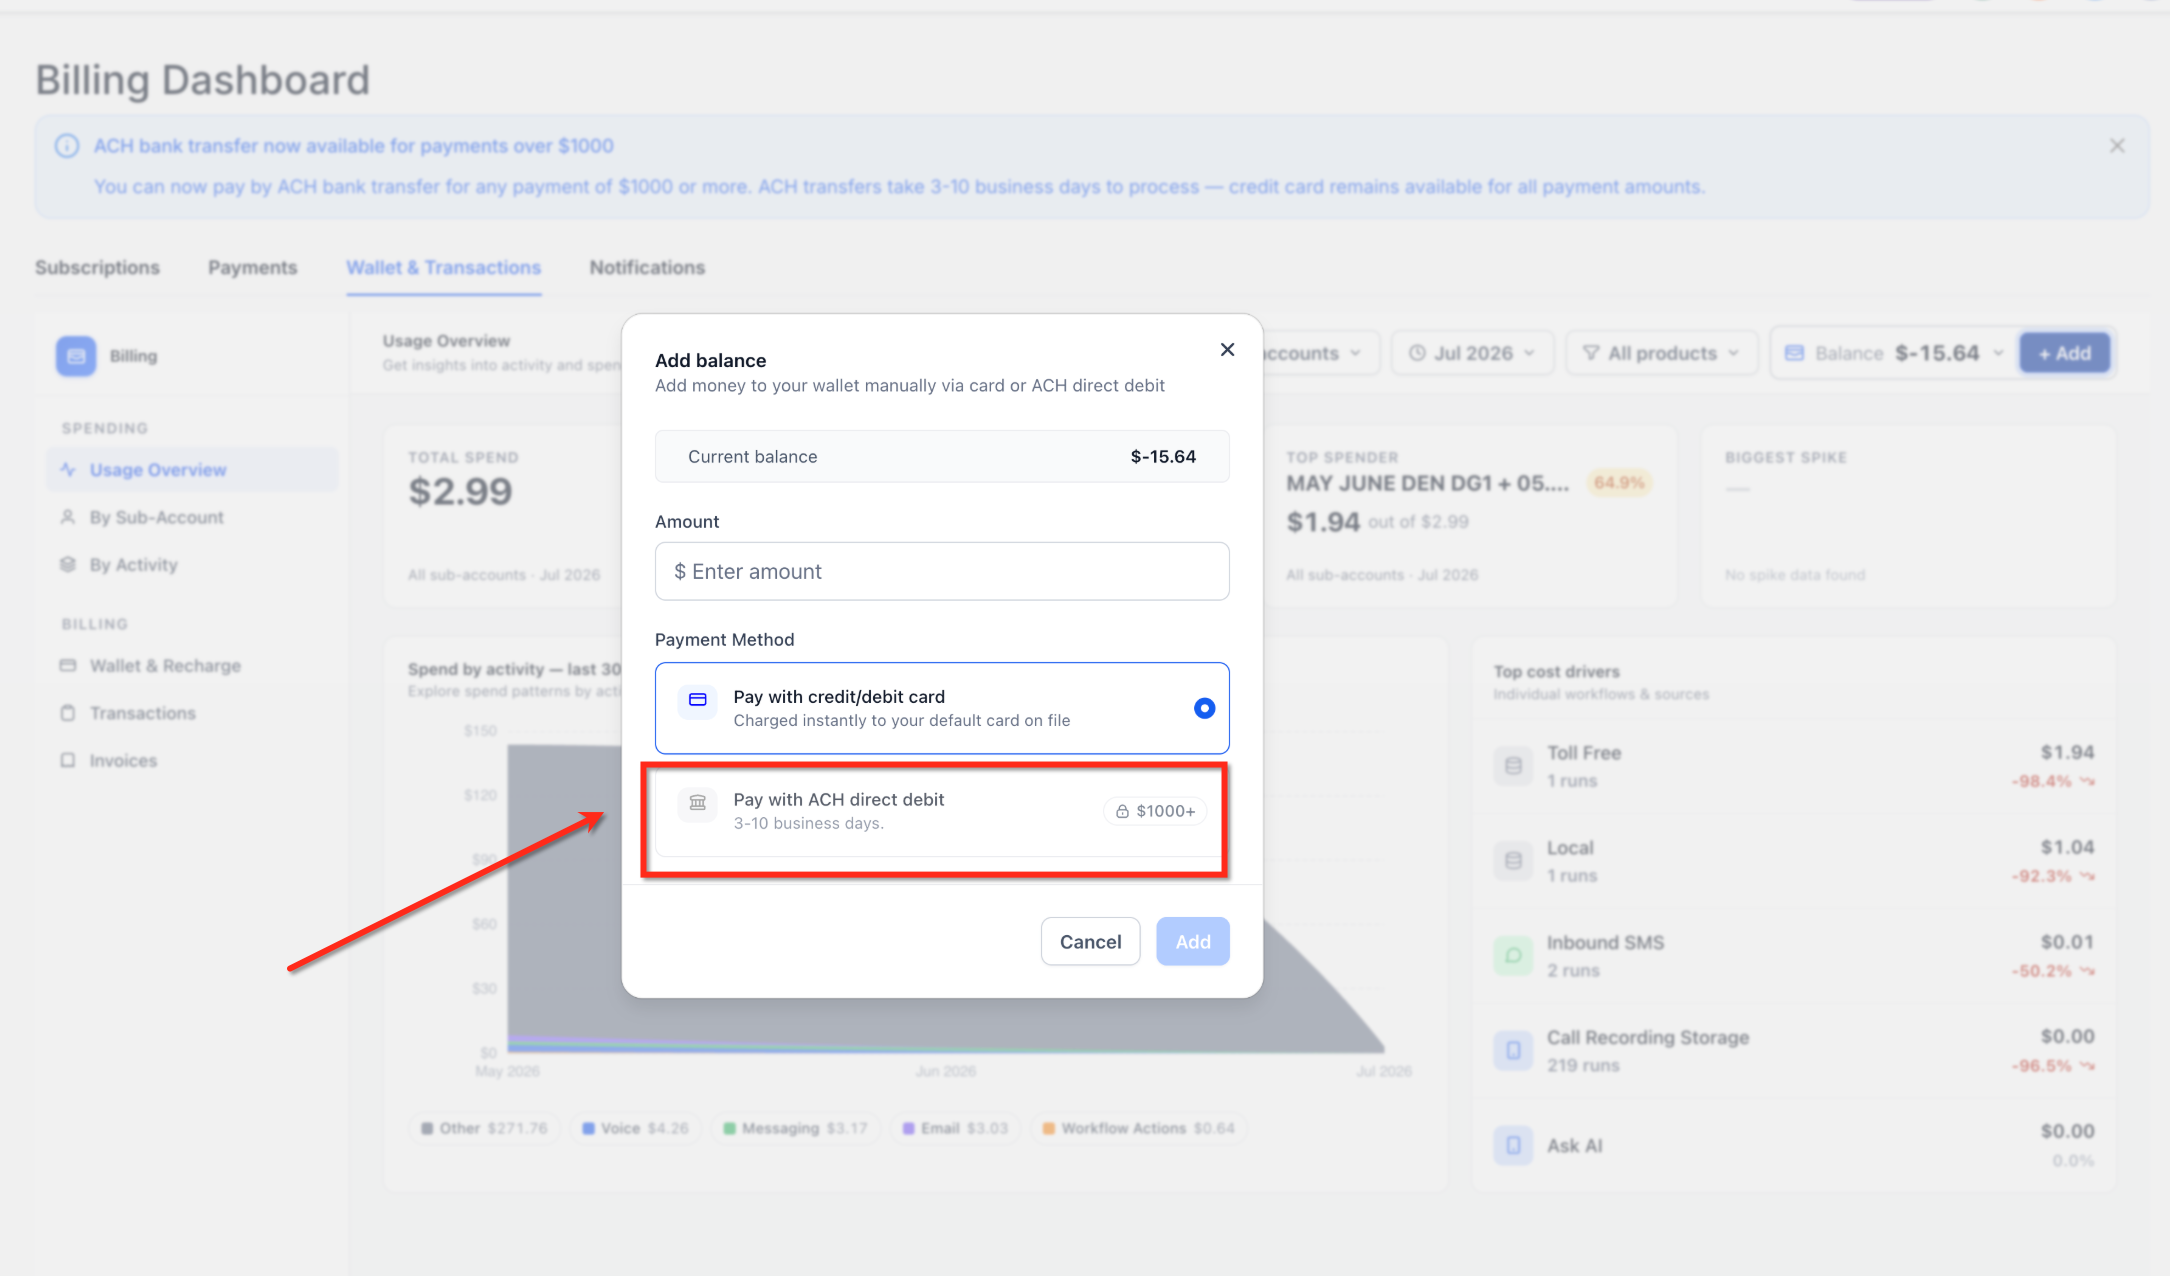
Task: Expand the Balance $-15.64 dropdown
Action: point(1894,353)
